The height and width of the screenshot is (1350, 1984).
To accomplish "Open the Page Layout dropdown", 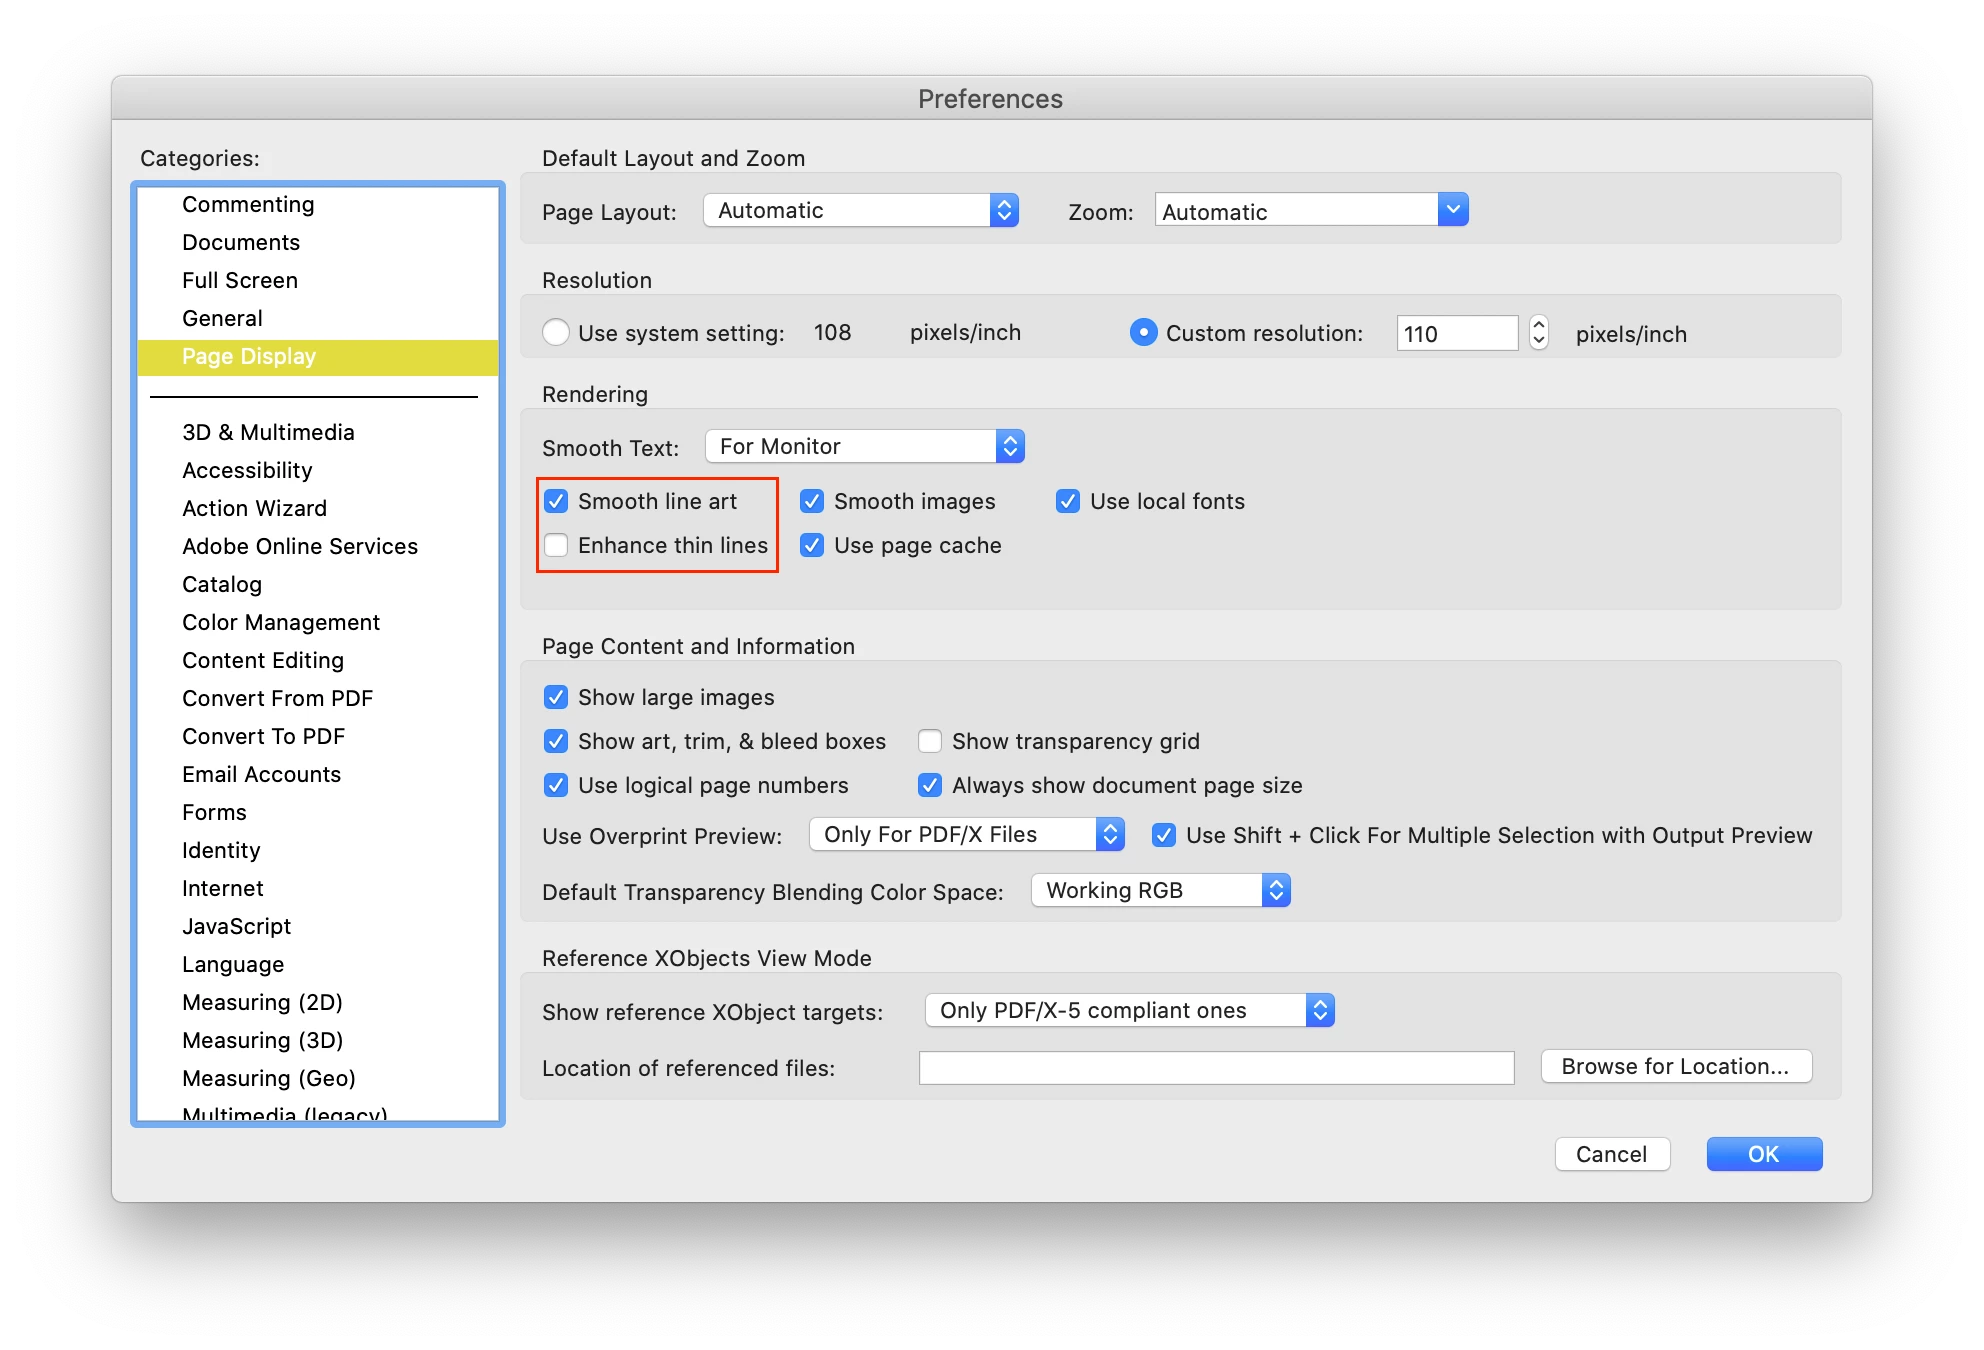I will point(860,210).
